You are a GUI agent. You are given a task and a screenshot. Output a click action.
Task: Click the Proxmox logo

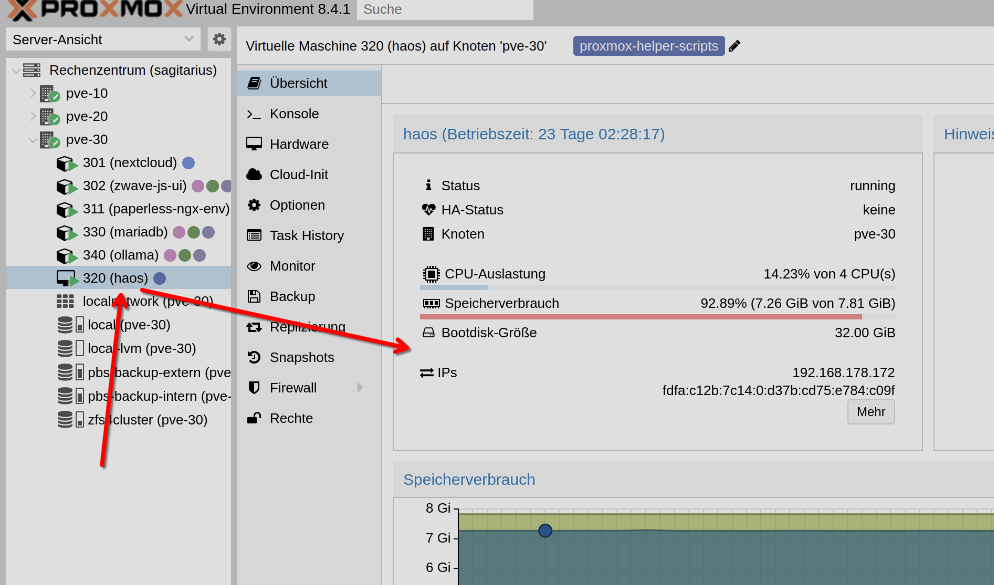click(x=96, y=10)
